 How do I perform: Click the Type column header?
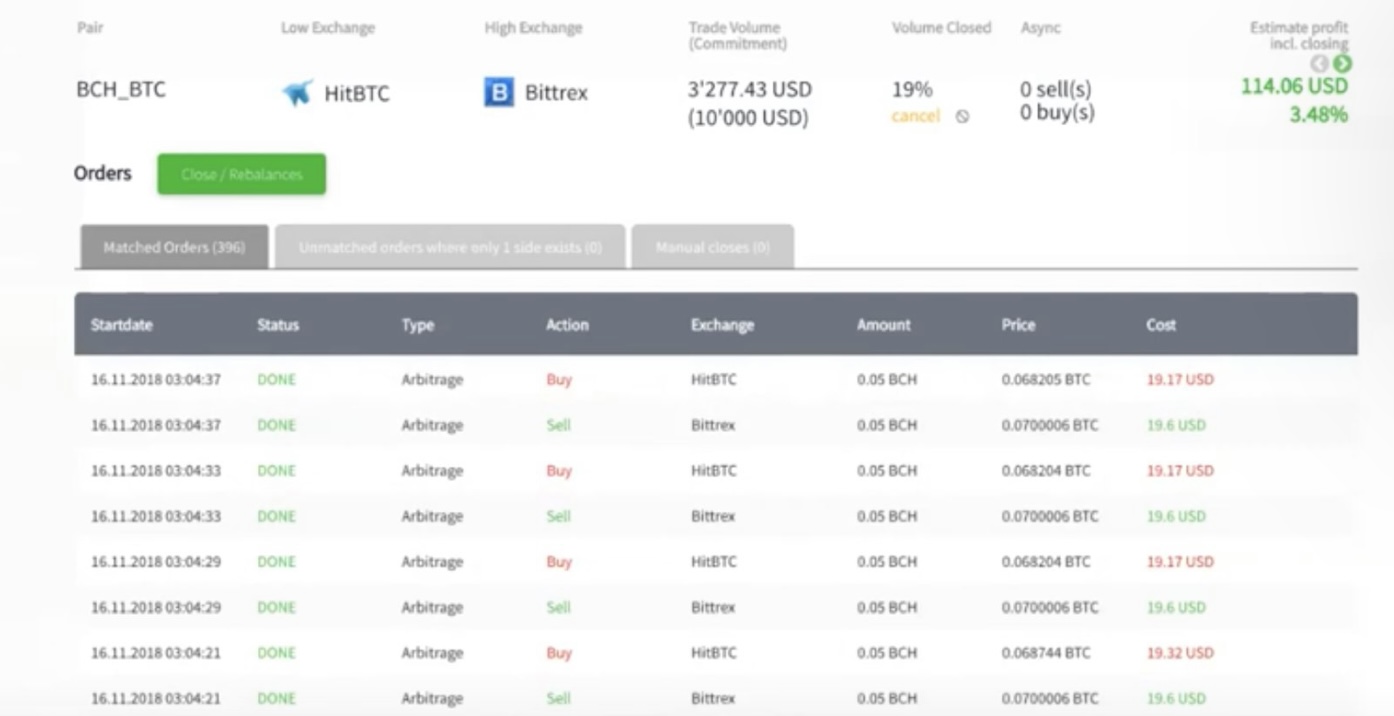coord(417,325)
